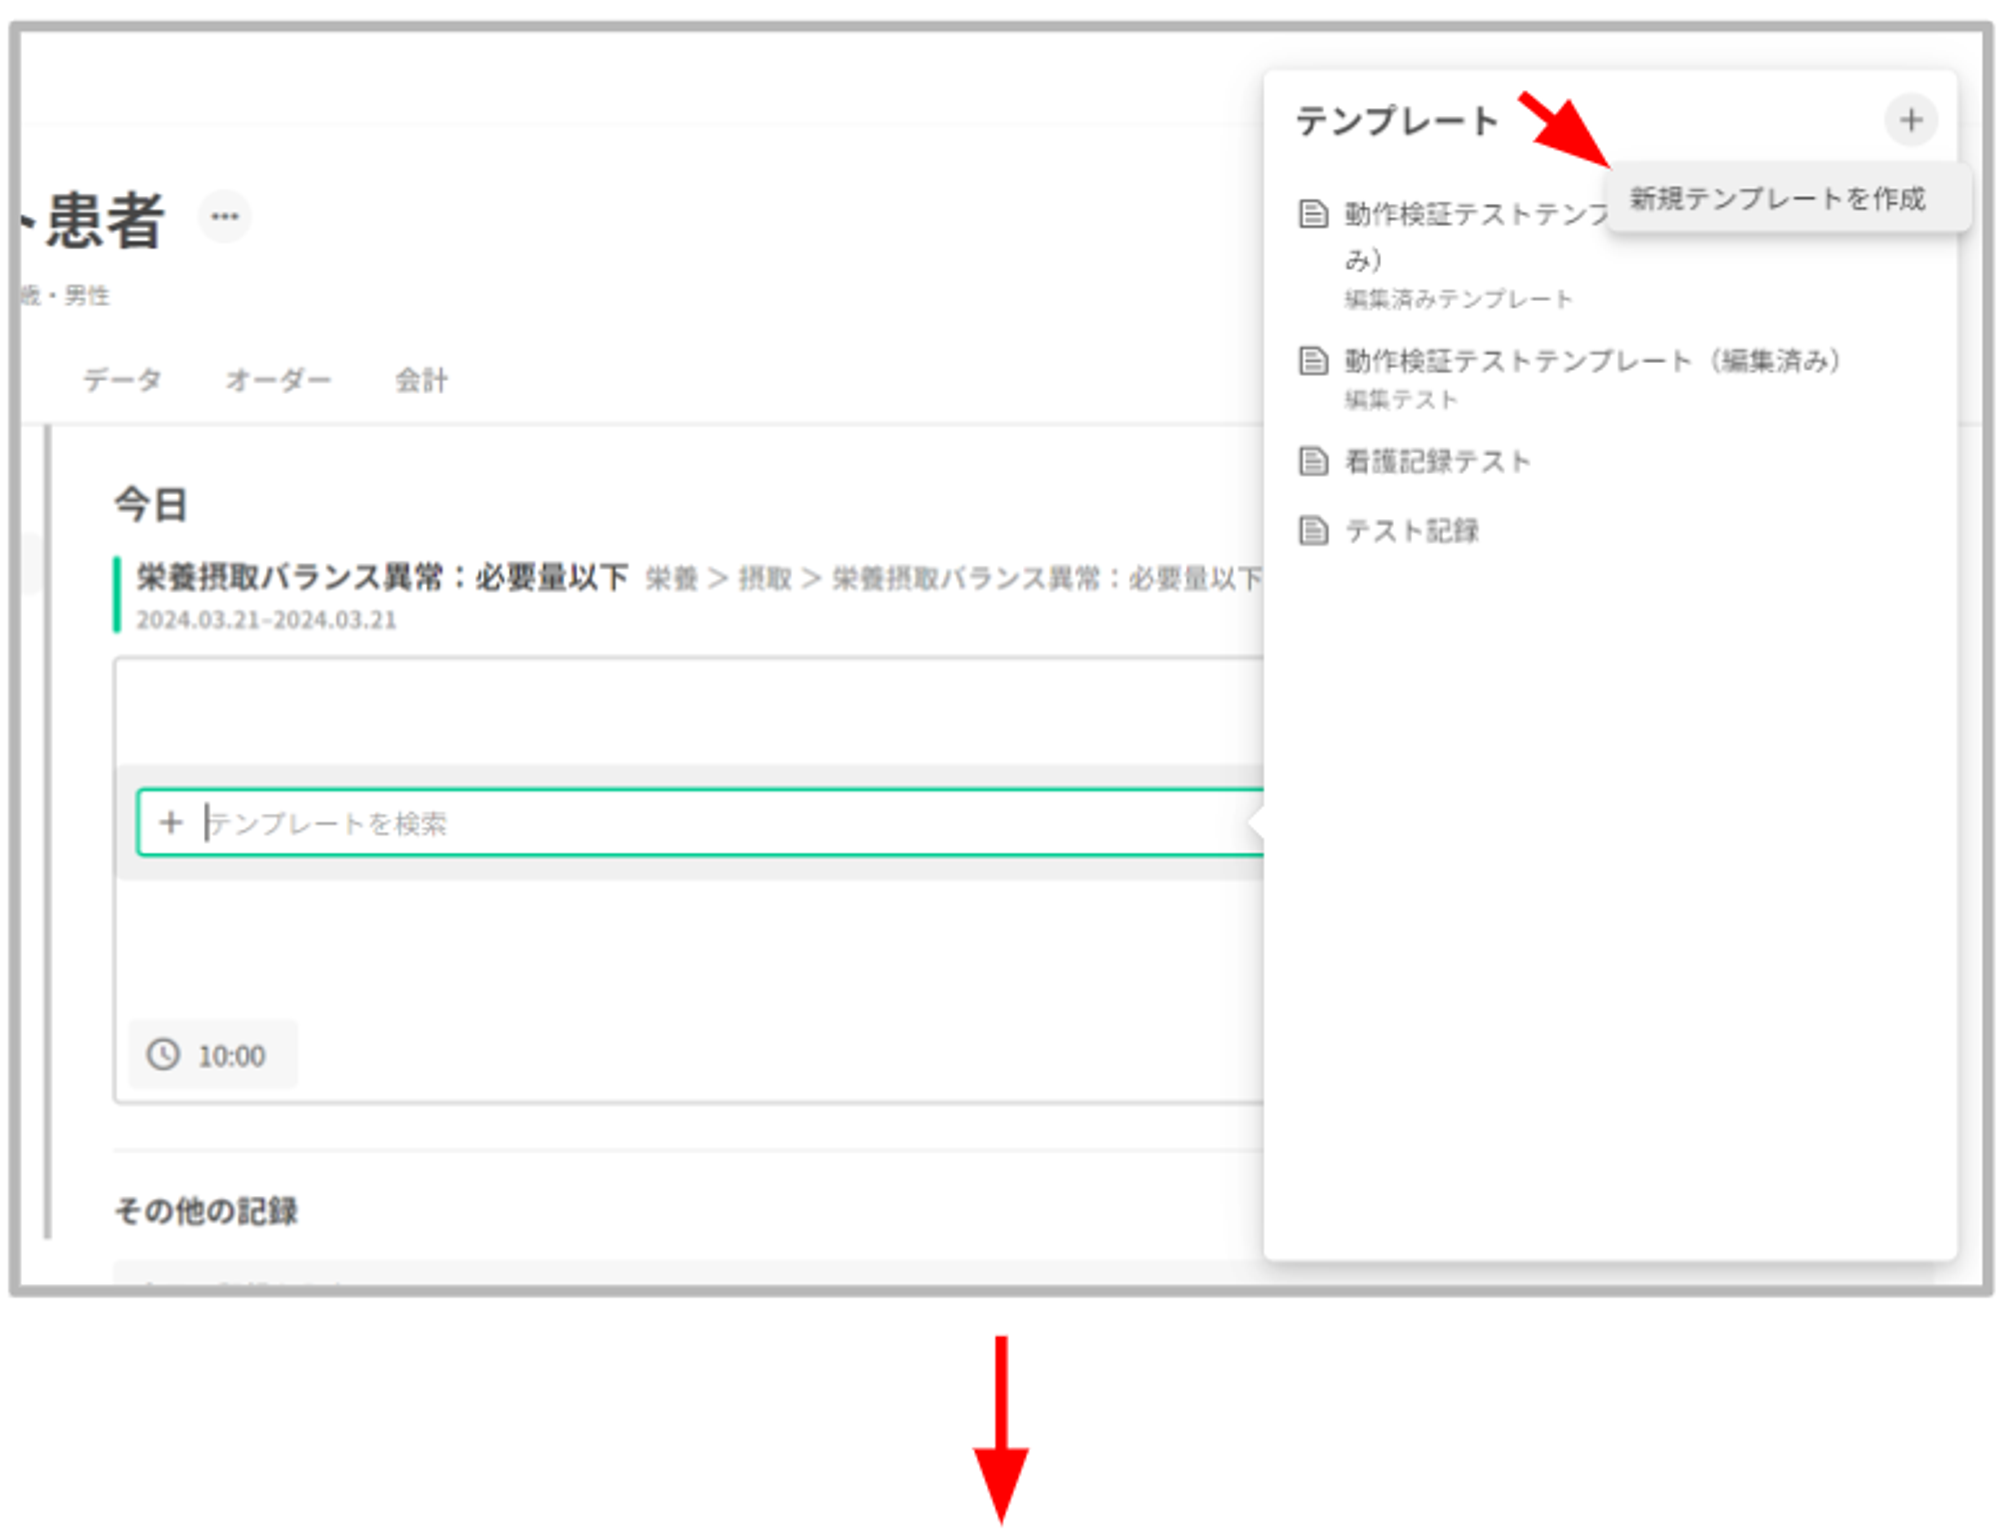The width and height of the screenshot is (2000, 1540).
Task: Select 新規テンプレートを作成 menu entry
Action: 1777,198
